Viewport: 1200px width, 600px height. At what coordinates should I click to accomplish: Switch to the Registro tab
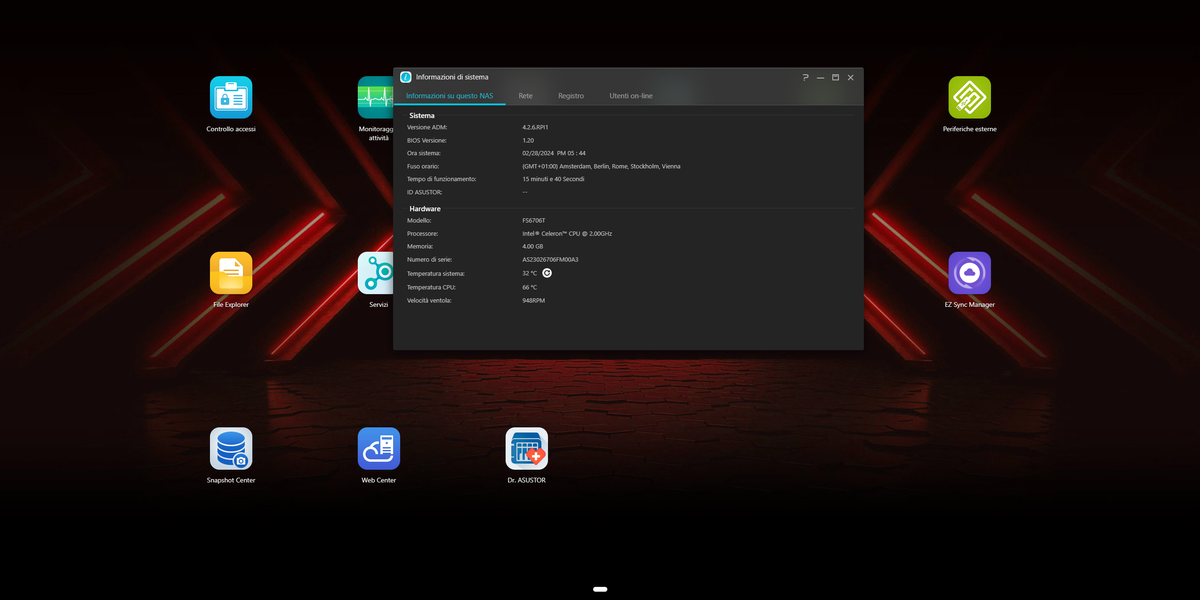point(571,96)
